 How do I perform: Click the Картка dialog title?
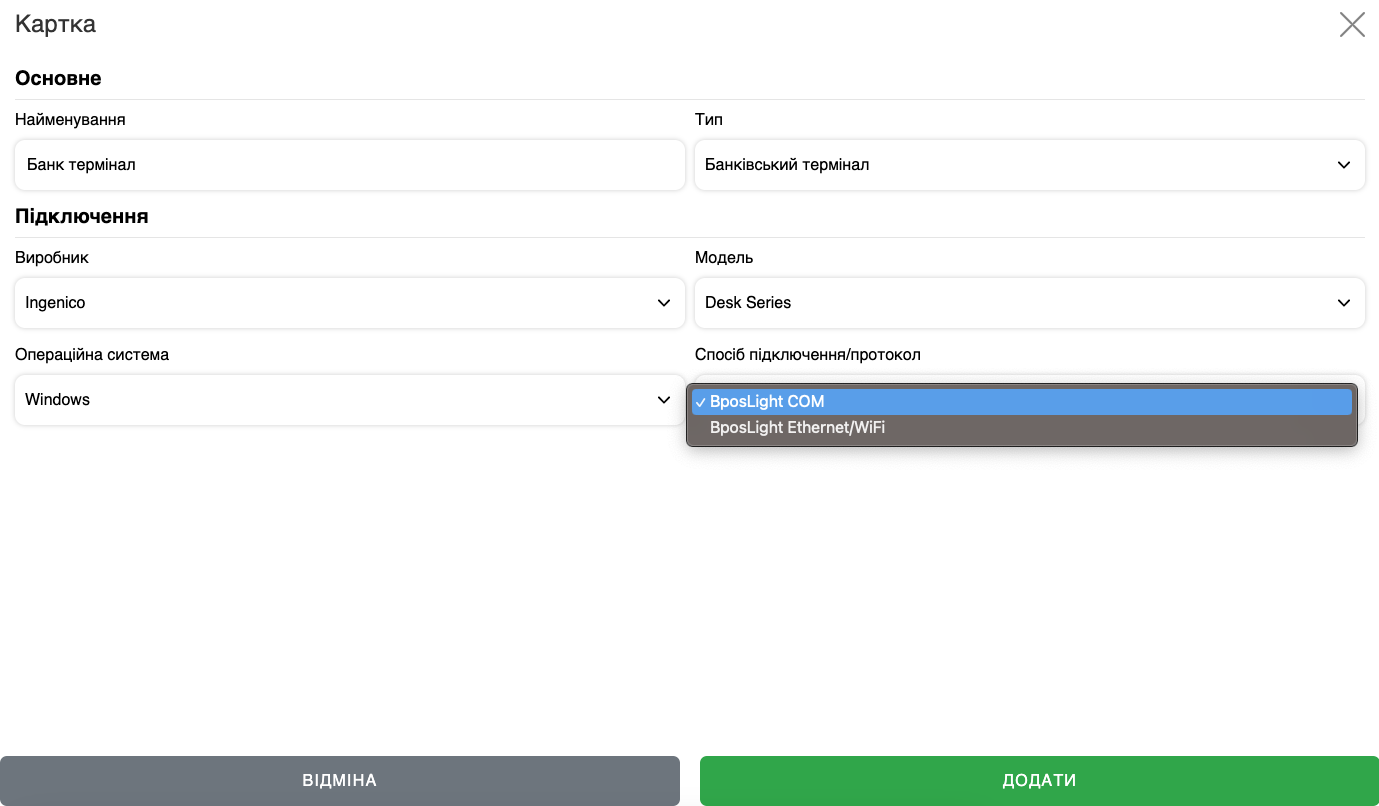(x=56, y=24)
